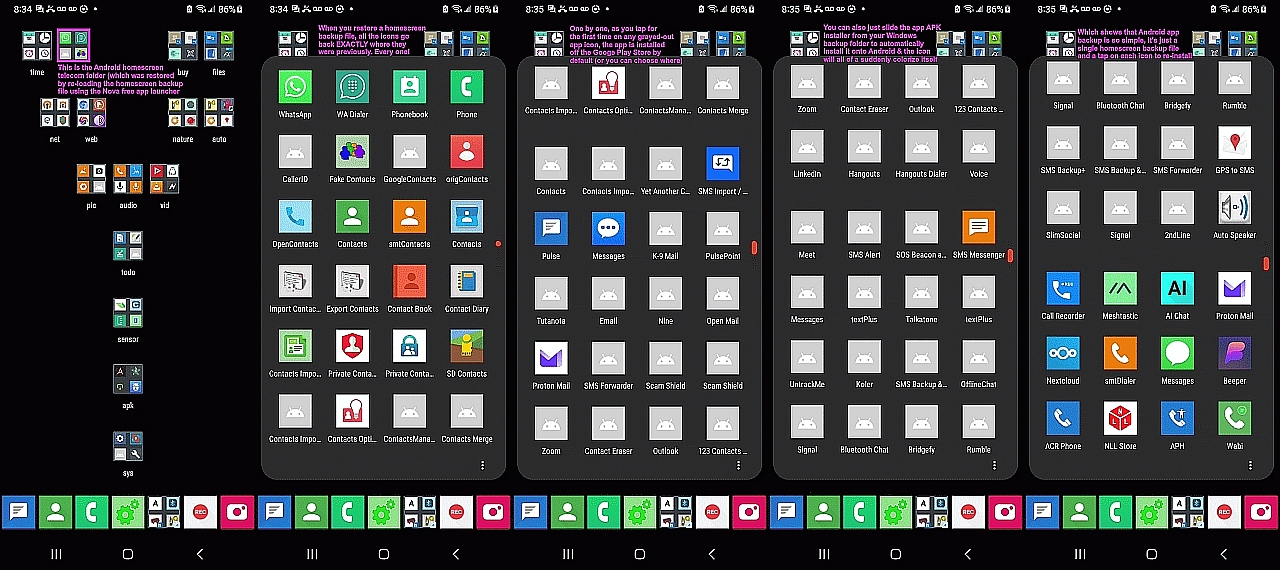
Task: Open the 'todo' folder
Action: (128, 246)
